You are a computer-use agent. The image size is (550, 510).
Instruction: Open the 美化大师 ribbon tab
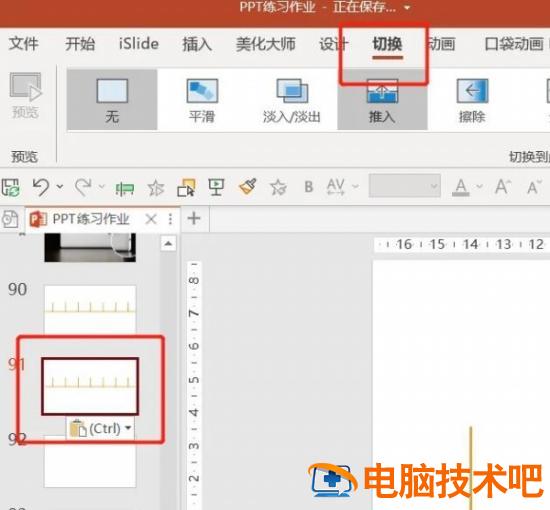coord(266,44)
